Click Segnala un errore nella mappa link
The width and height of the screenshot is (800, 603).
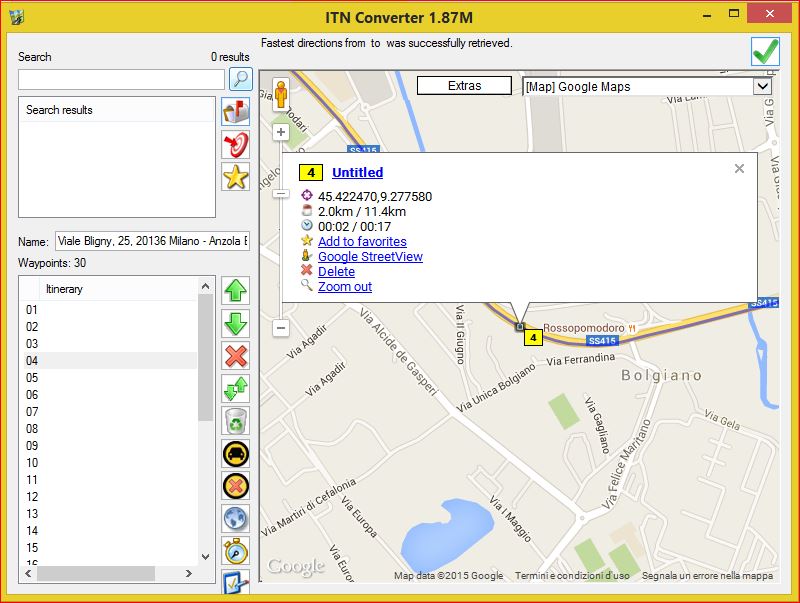(x=707, y=575)
